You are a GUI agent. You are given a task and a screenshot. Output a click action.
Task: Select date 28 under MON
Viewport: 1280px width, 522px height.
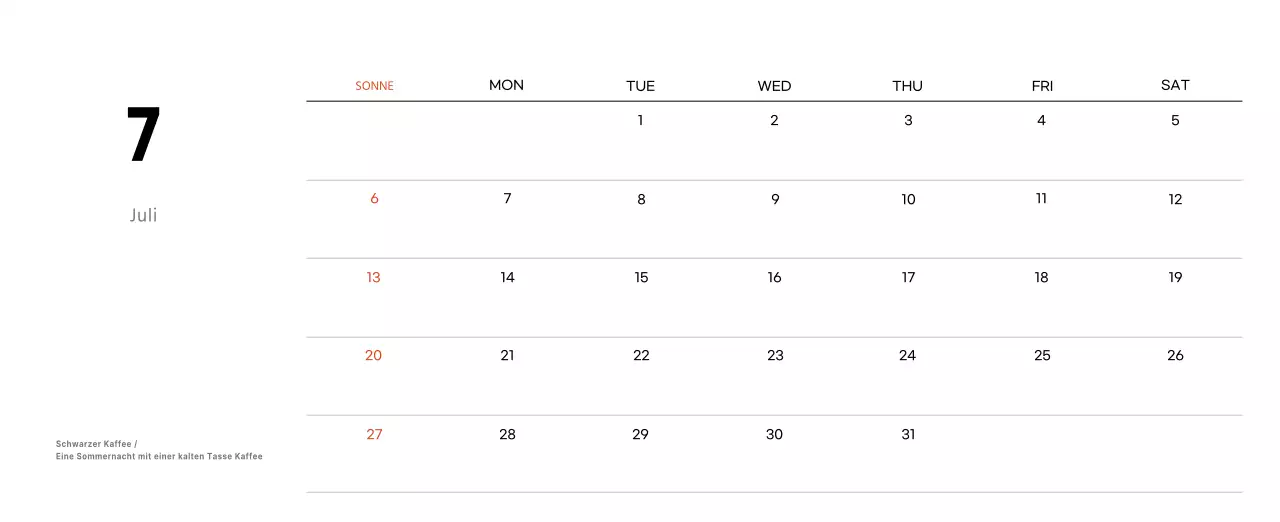point(507,434)
